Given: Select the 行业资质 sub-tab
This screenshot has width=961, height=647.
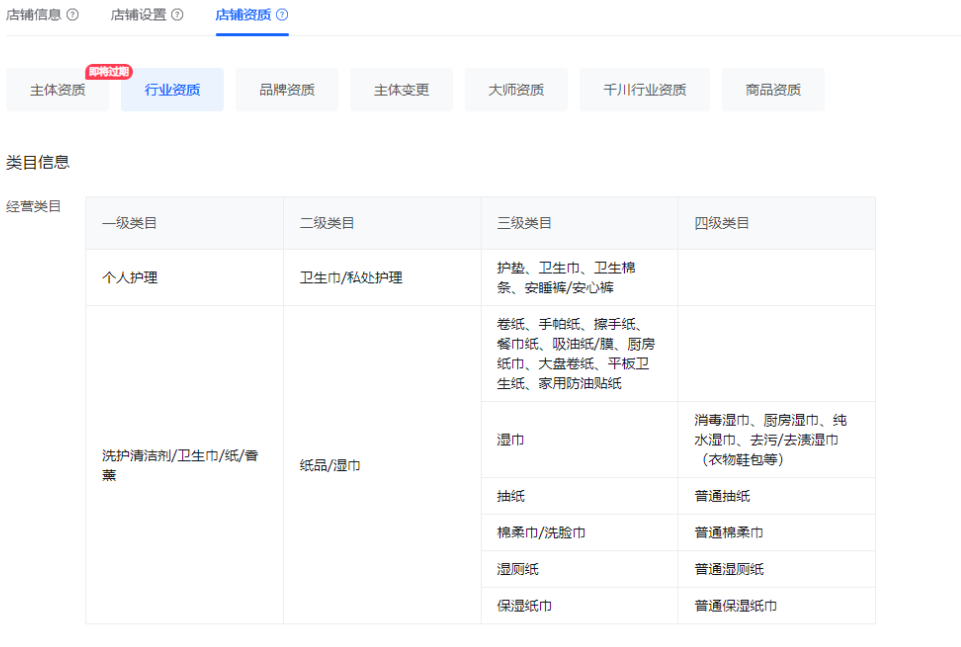Looking at the screenshot, I should click(x=172, y=90).
